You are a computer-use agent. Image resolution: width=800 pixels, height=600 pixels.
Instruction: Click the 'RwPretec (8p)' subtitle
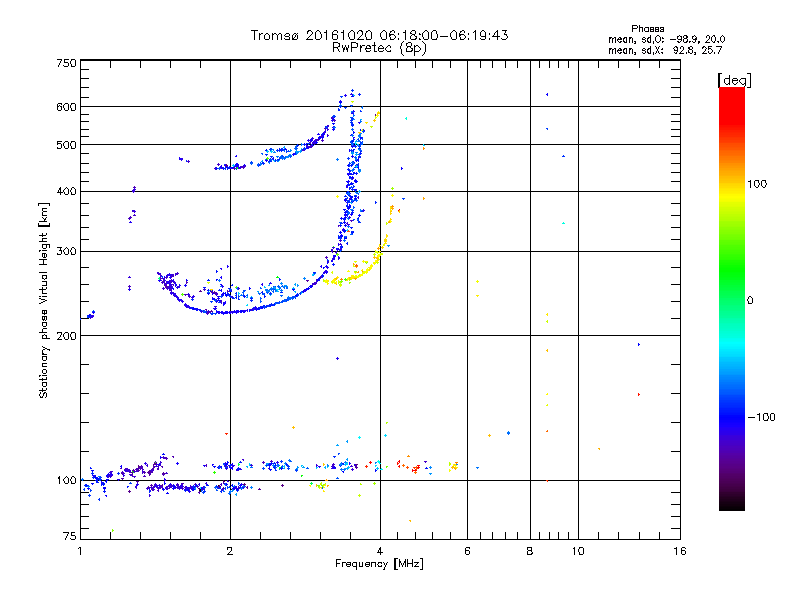click(x=379, y=48)
